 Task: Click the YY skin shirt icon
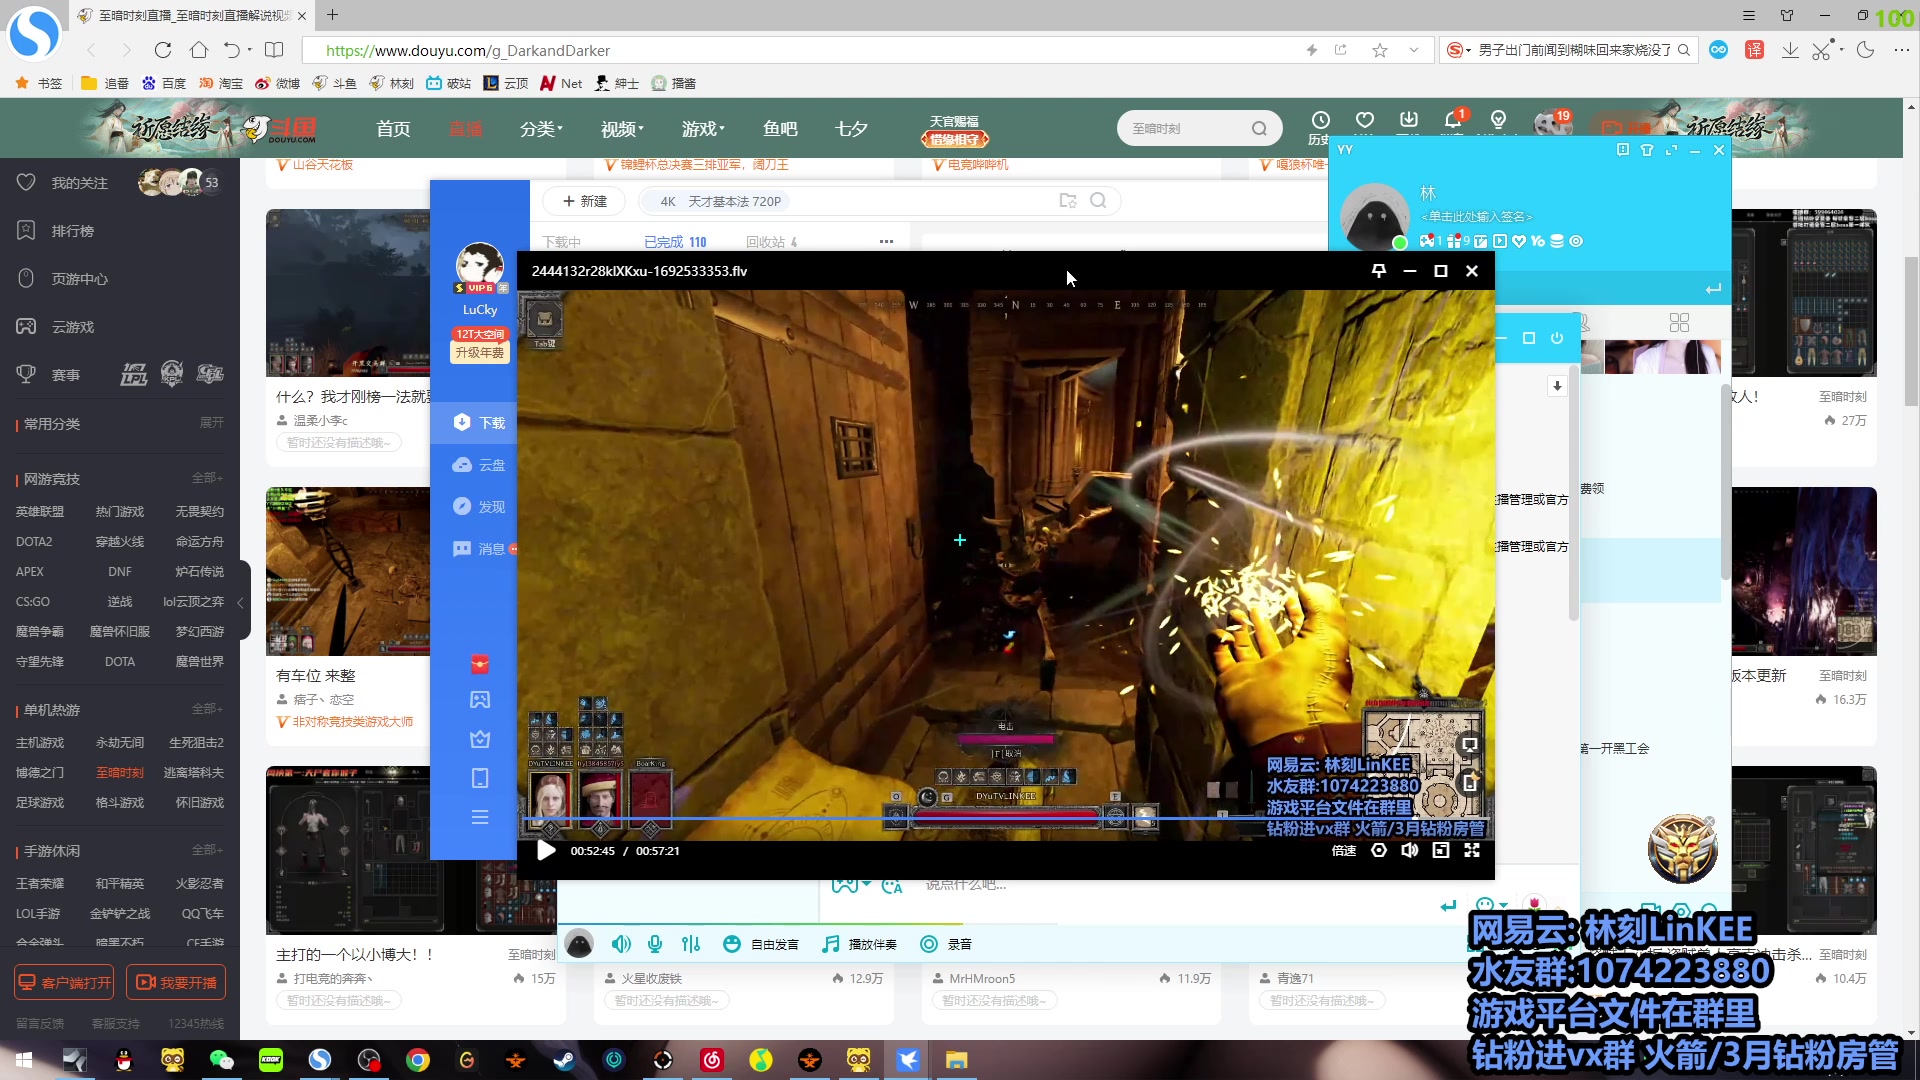click(x=1647, y=150)
